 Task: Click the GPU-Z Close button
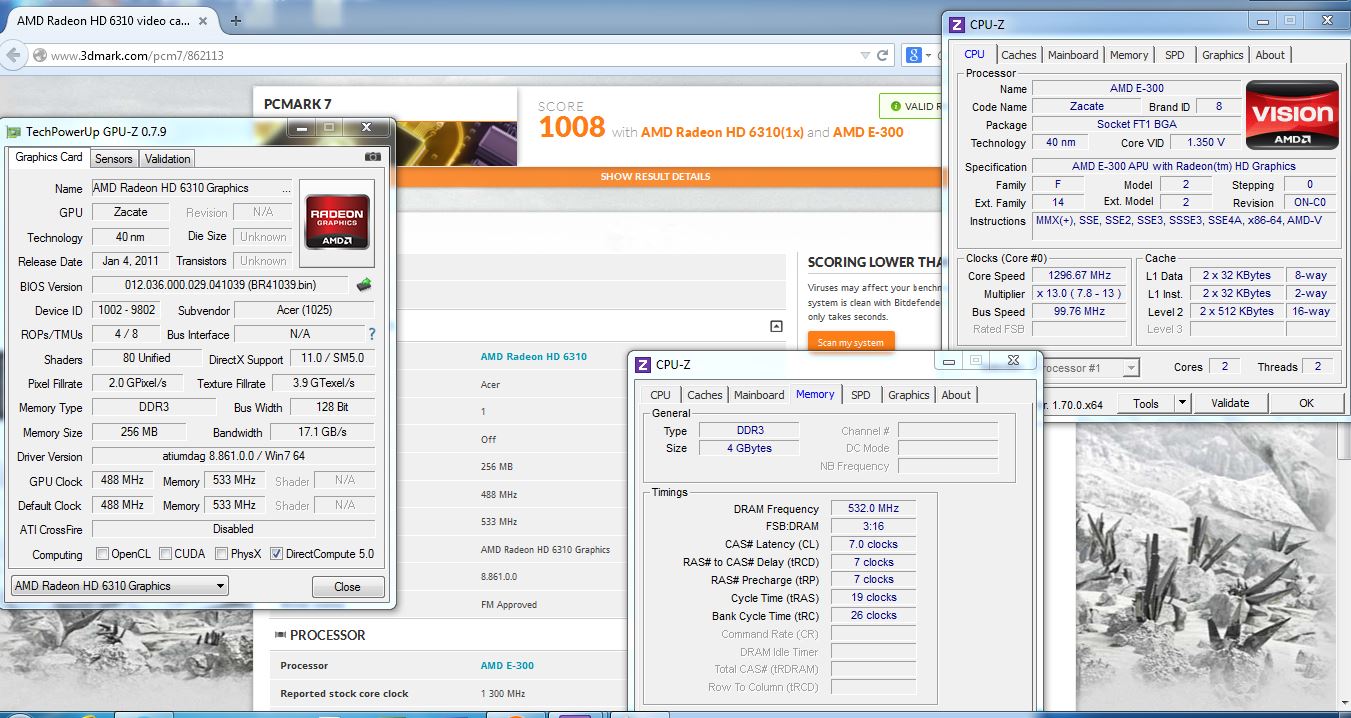coord(347,587)
